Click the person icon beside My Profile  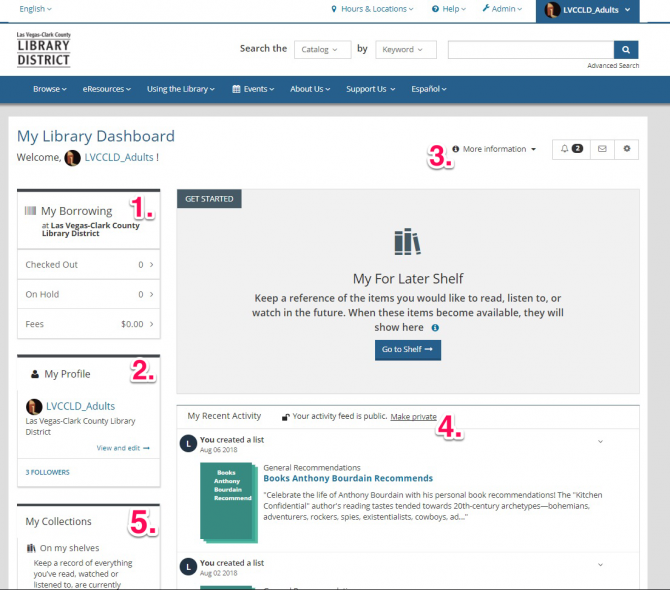coord(35,374)
